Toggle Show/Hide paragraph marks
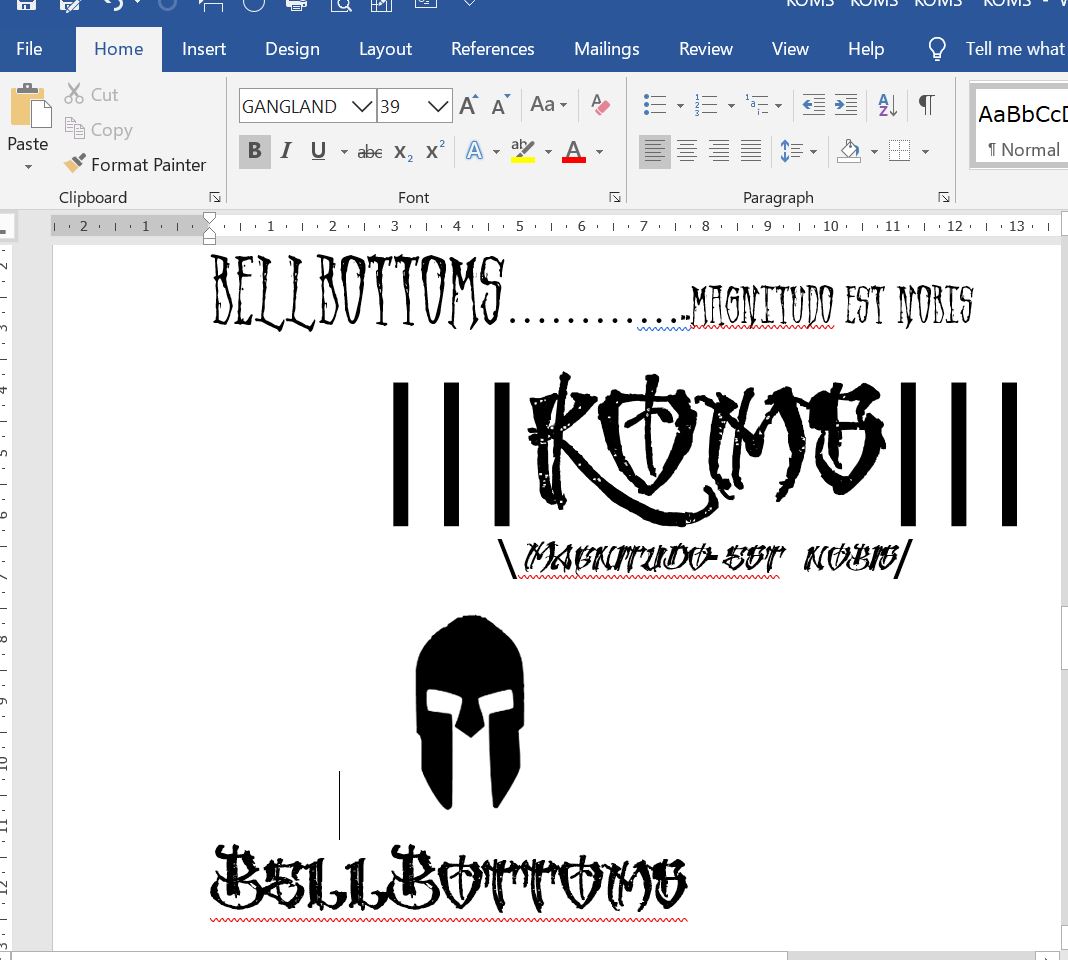 926,105
